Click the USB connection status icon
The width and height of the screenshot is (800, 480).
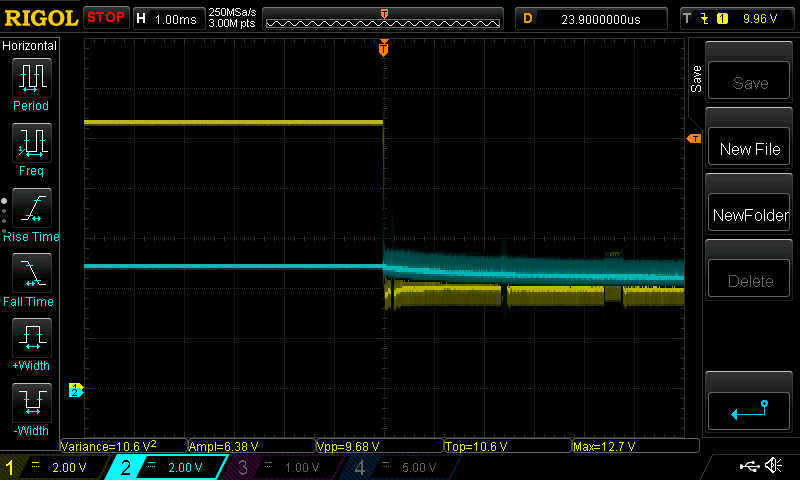[749, 466]
